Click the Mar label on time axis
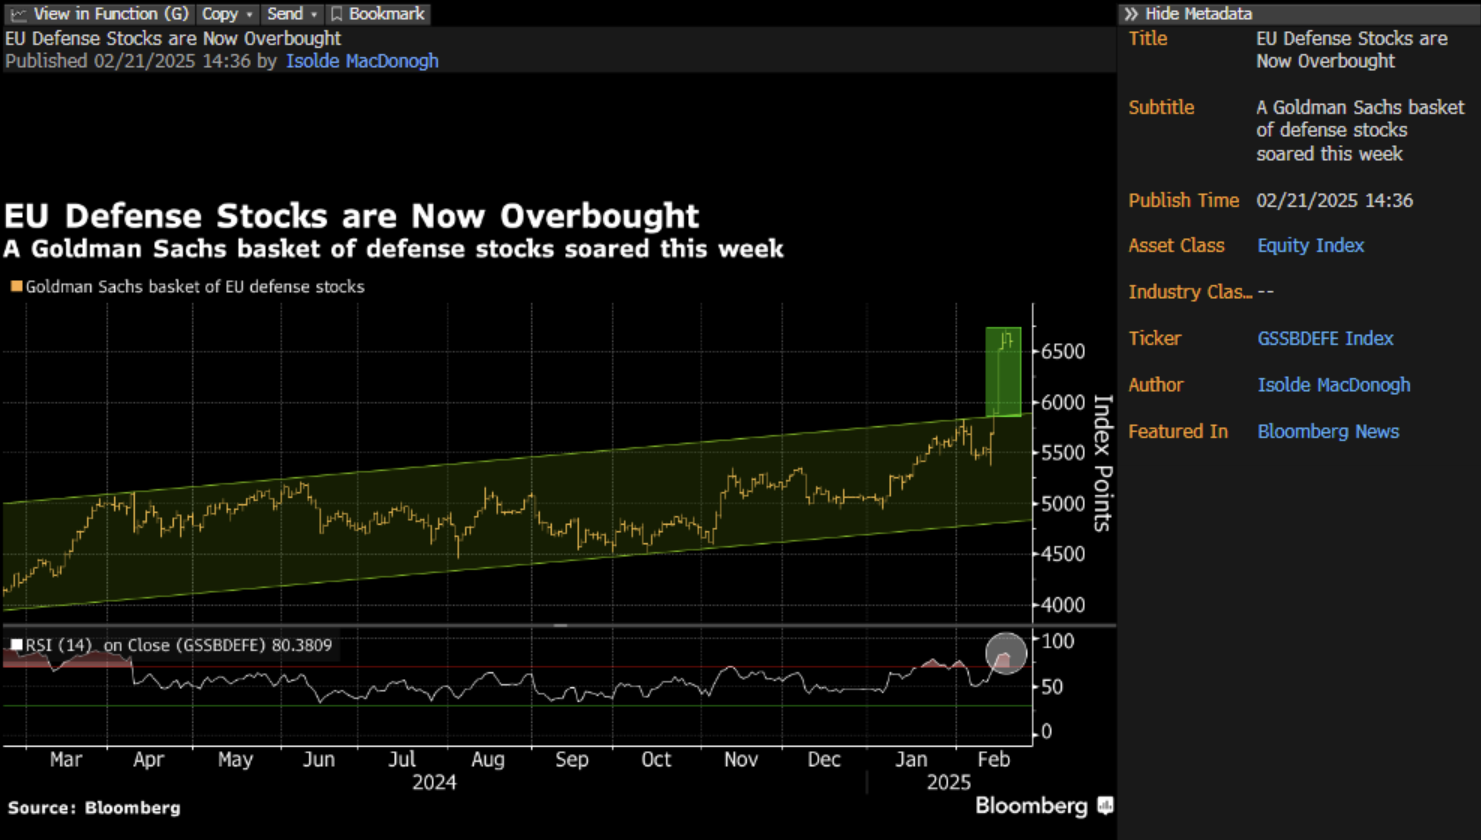This screenshot has width=1481, height=840. click(x=66, y=760)
